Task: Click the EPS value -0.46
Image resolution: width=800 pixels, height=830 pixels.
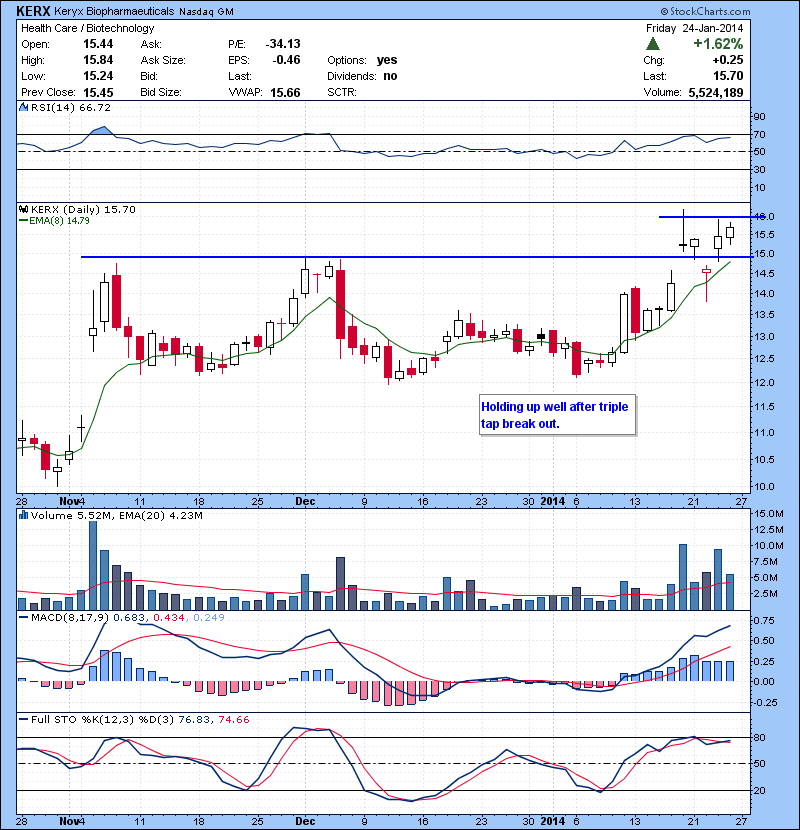Action: pyautogui.click(x=286, y=60)
